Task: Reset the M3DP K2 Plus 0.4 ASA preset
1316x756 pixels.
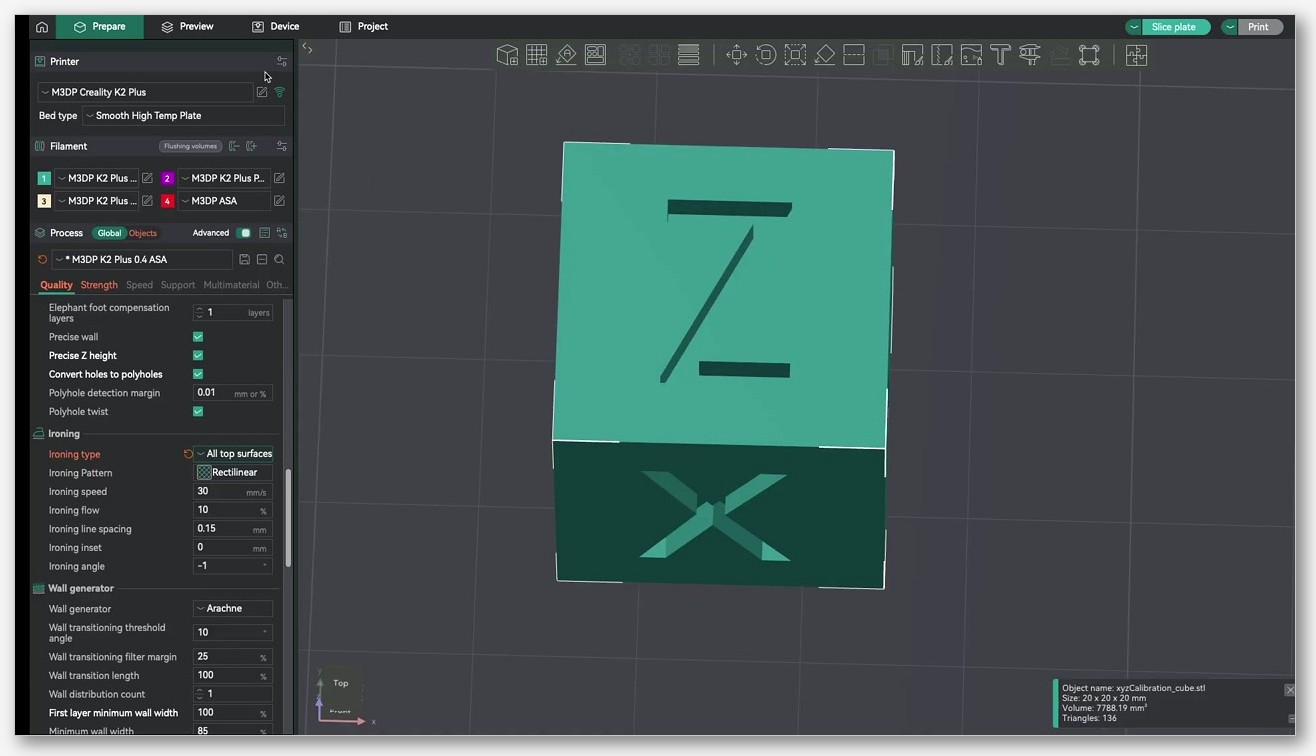Action: [42, 259]
